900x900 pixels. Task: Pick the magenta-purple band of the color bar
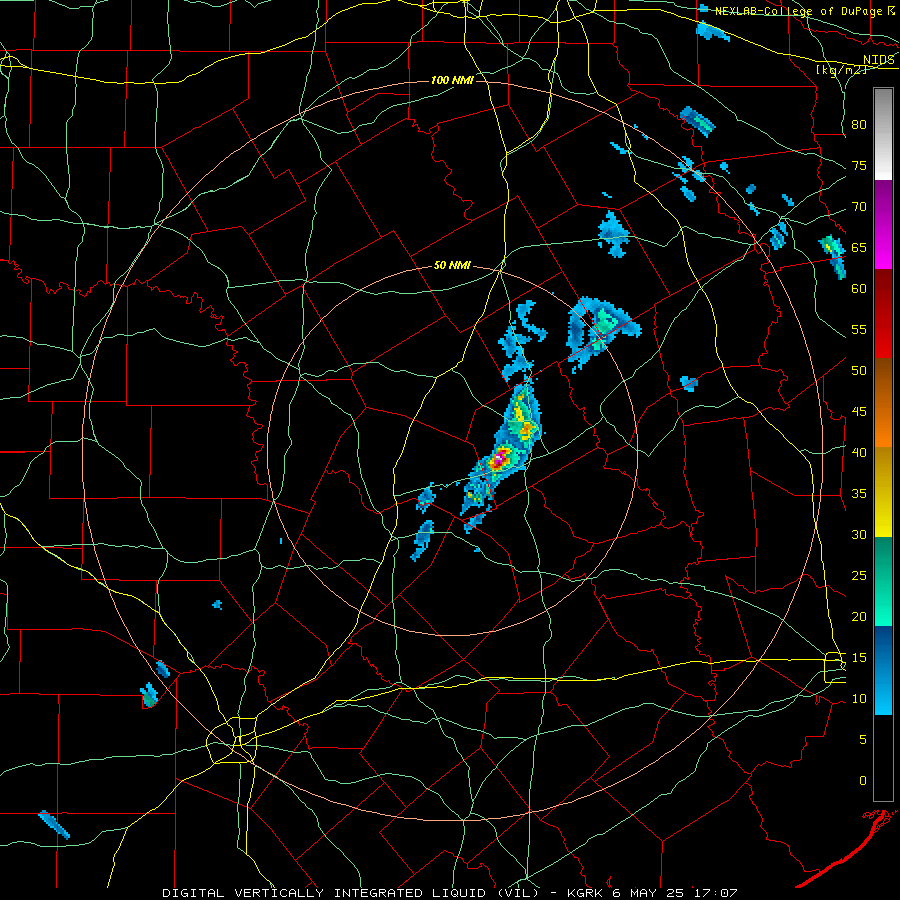(883, 224)
